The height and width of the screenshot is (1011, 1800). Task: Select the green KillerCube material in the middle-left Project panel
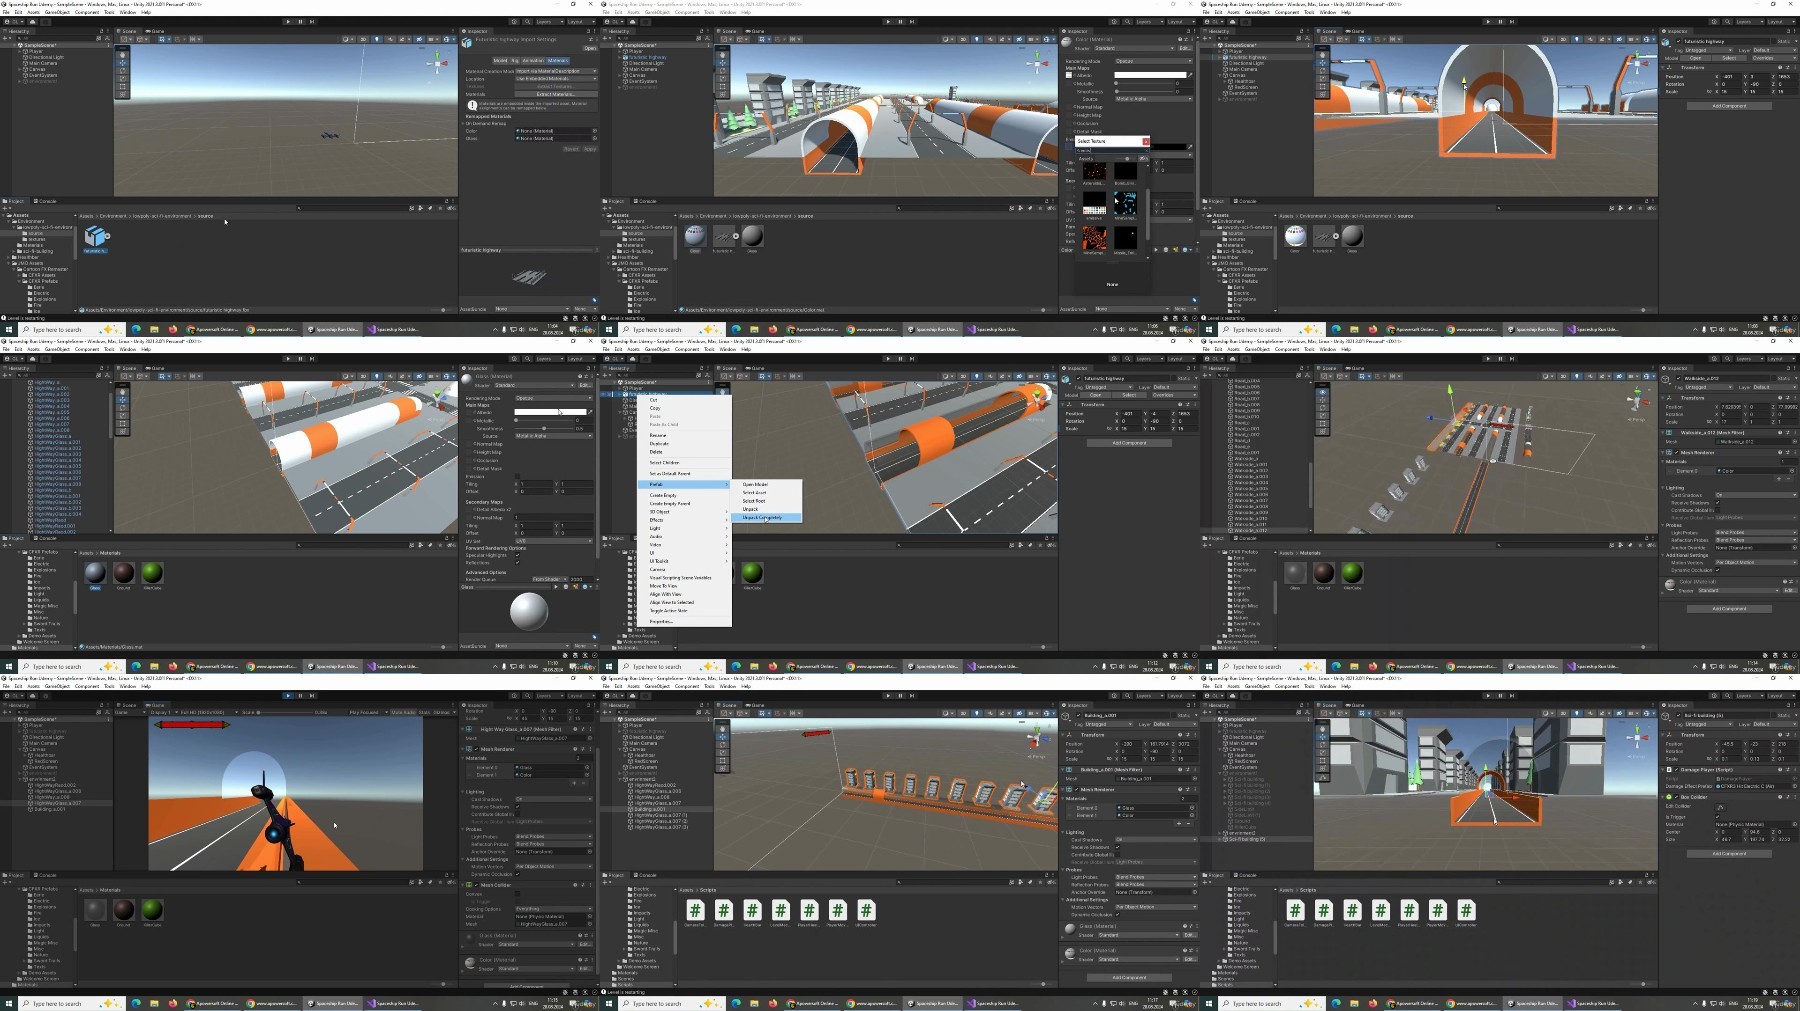pos(152,574)
